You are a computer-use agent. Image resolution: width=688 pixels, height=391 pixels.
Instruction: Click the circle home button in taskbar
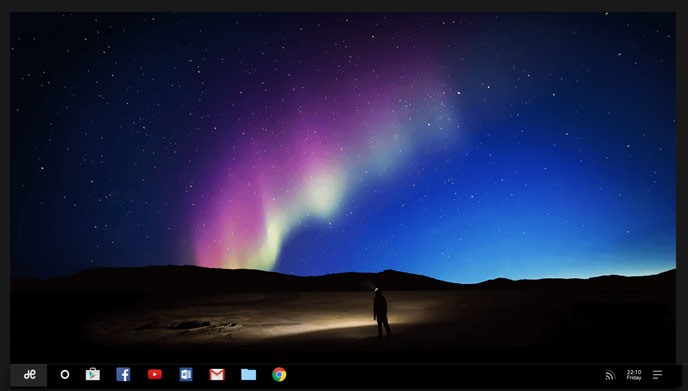click(x=65, y=374)
